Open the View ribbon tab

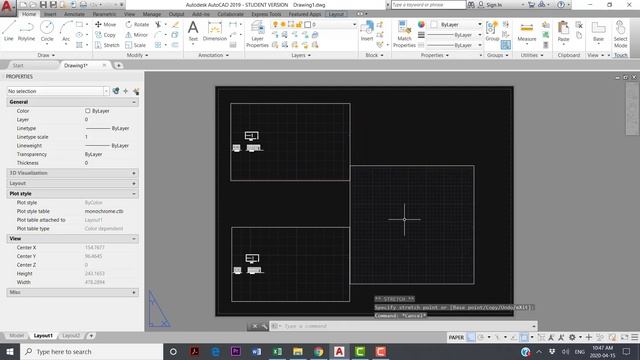coord(129,14)
